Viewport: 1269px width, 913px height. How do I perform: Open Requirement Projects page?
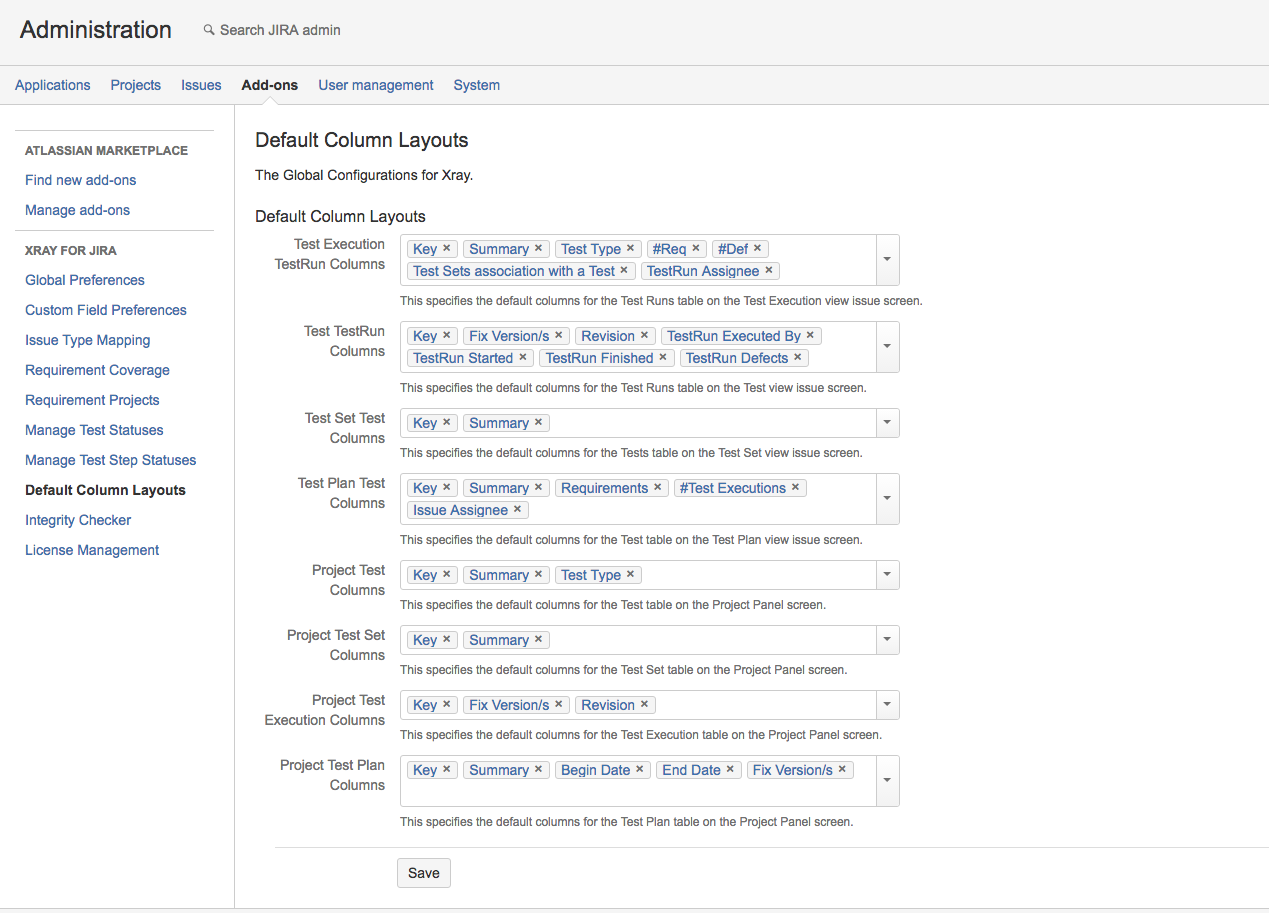point(92,400)
